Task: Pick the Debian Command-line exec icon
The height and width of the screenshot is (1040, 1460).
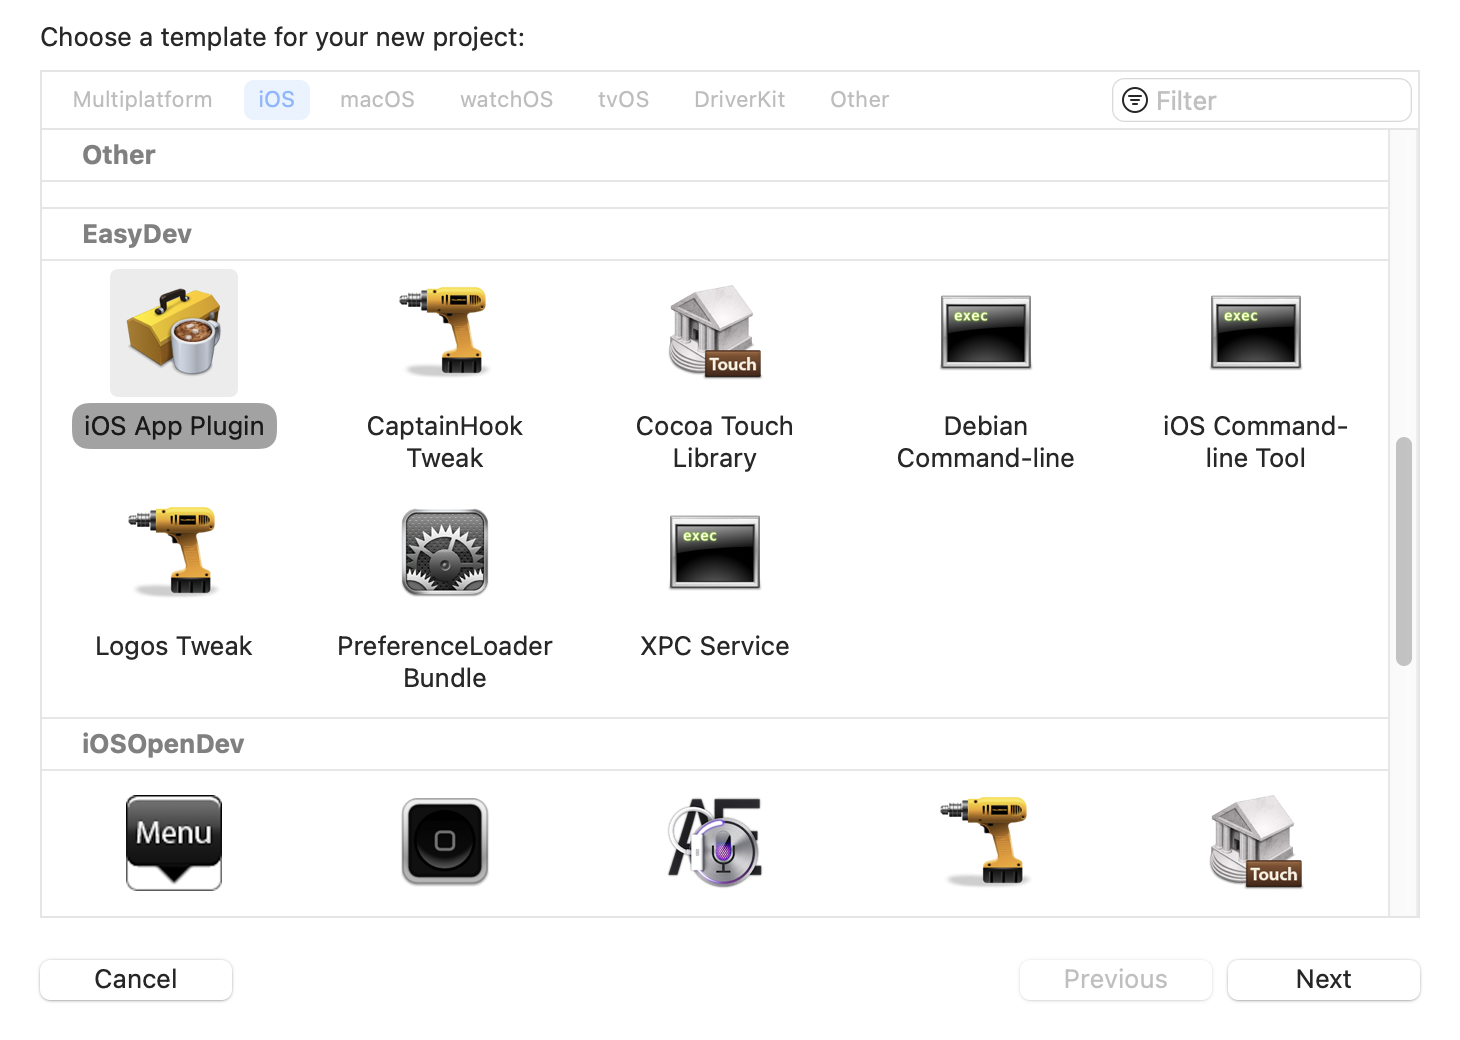Action: tap(986, 332)
